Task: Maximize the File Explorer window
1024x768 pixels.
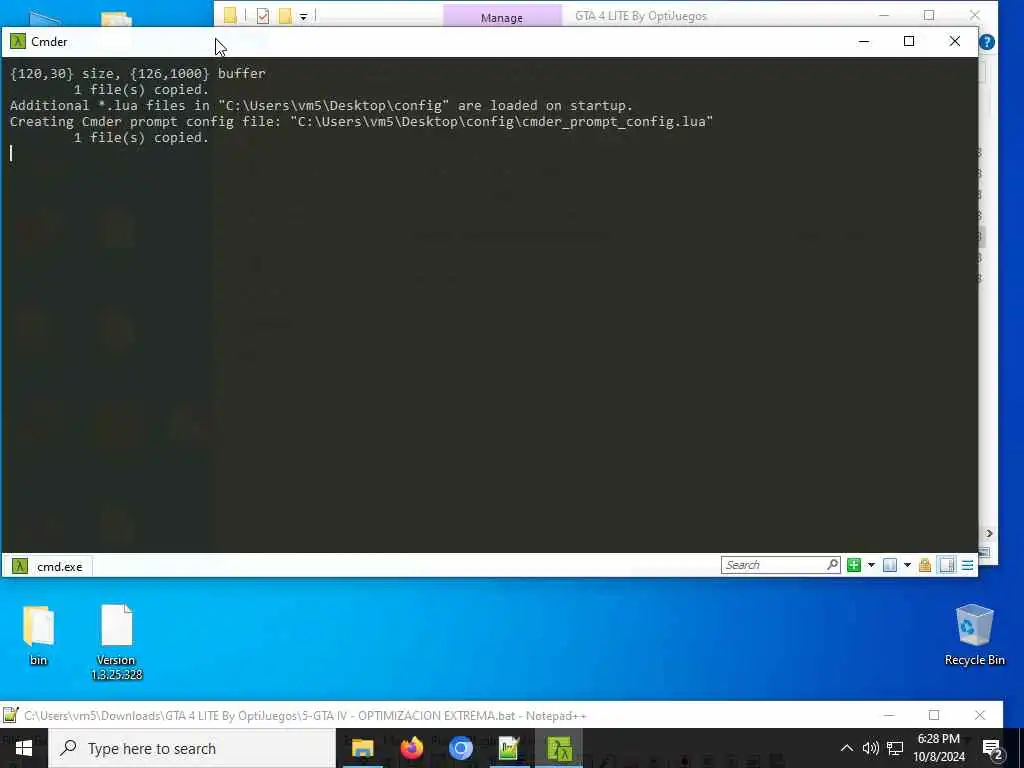Action: click(929, 15)
